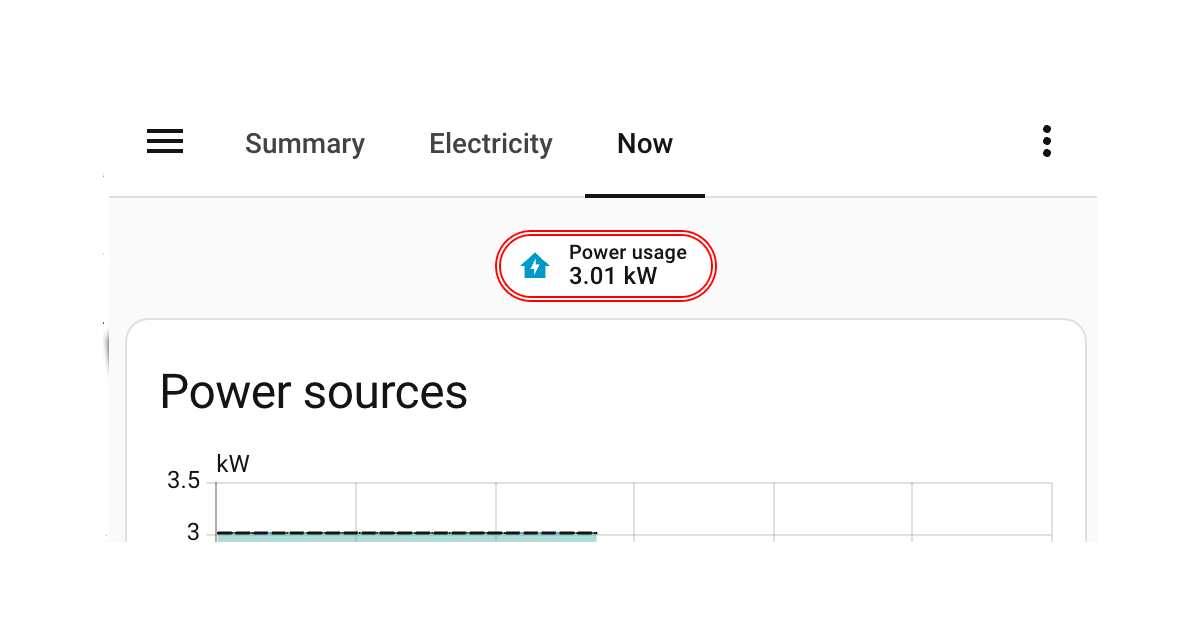Image resolution: width=1200 pixels, height=630 pixels.
Task: Click the home lightning bolt icon
Action: [536, 266]
